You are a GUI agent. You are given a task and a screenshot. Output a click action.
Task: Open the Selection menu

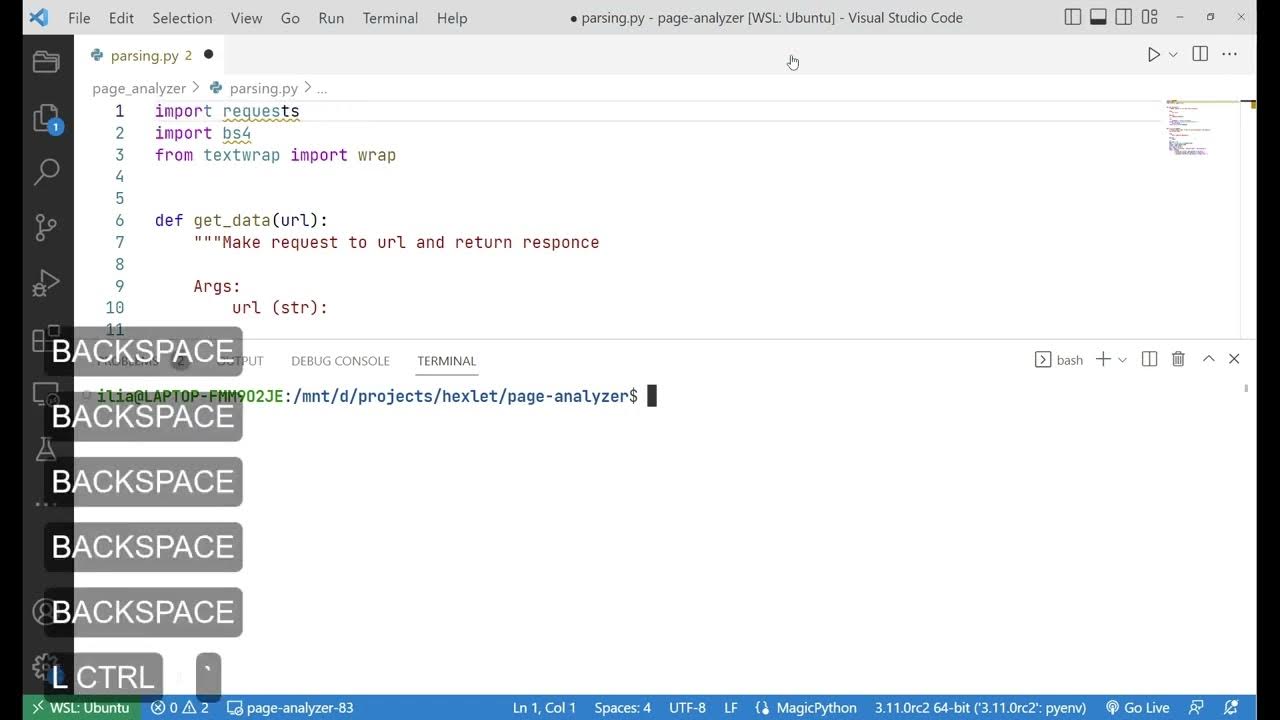click(182, 18)
